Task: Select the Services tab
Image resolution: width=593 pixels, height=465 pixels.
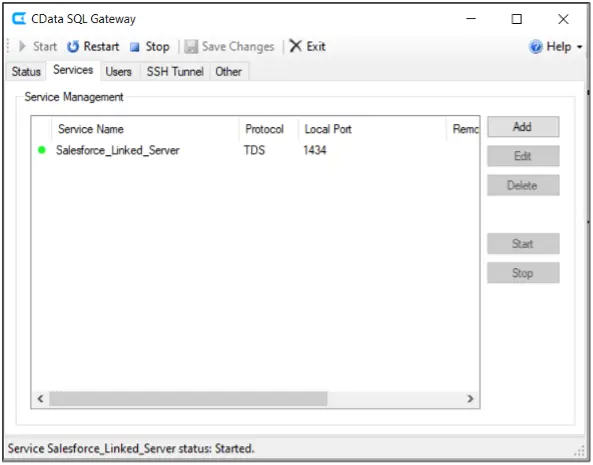Action: [73, 70]
